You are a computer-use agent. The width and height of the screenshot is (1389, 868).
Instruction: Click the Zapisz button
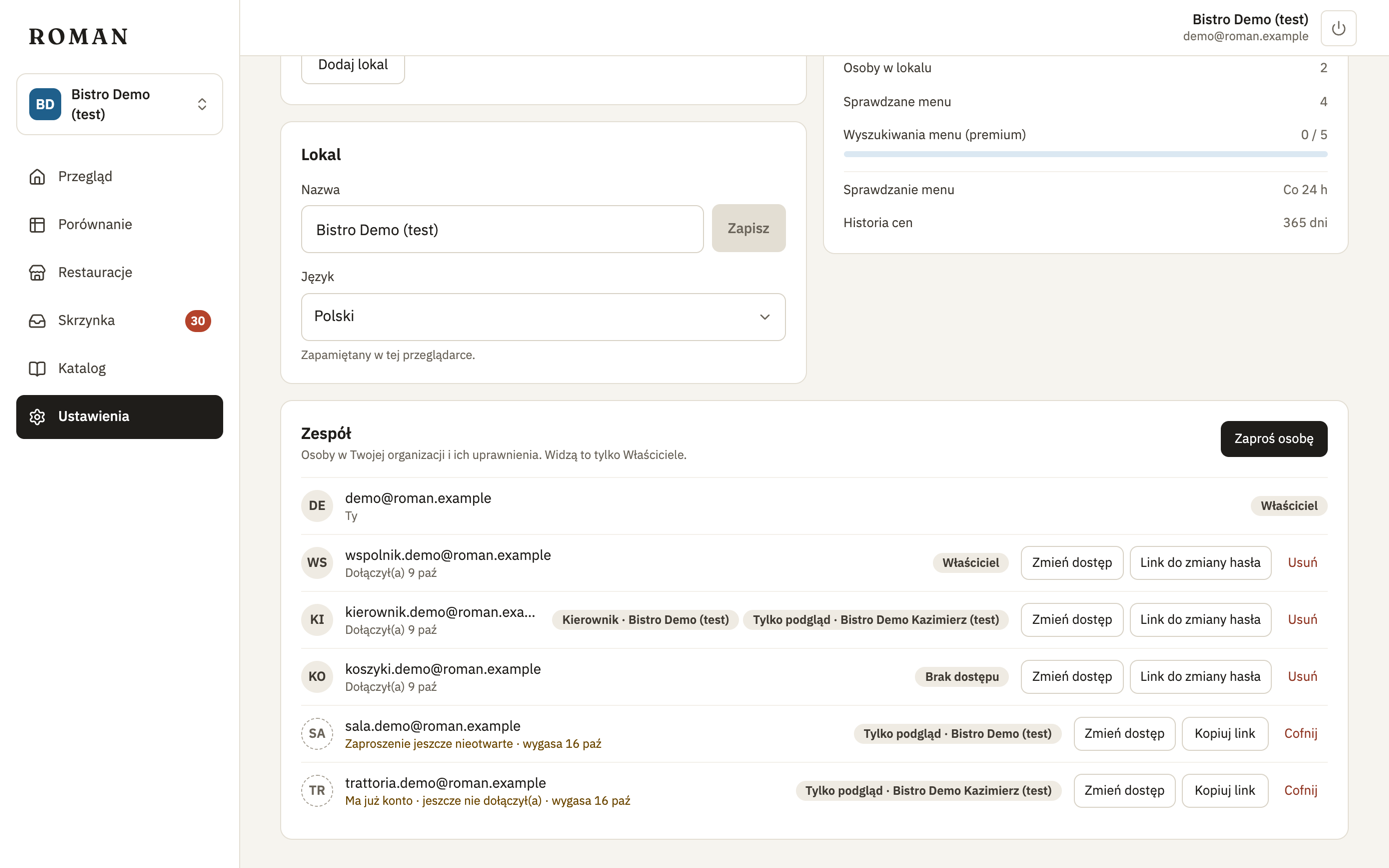[749, 229]
